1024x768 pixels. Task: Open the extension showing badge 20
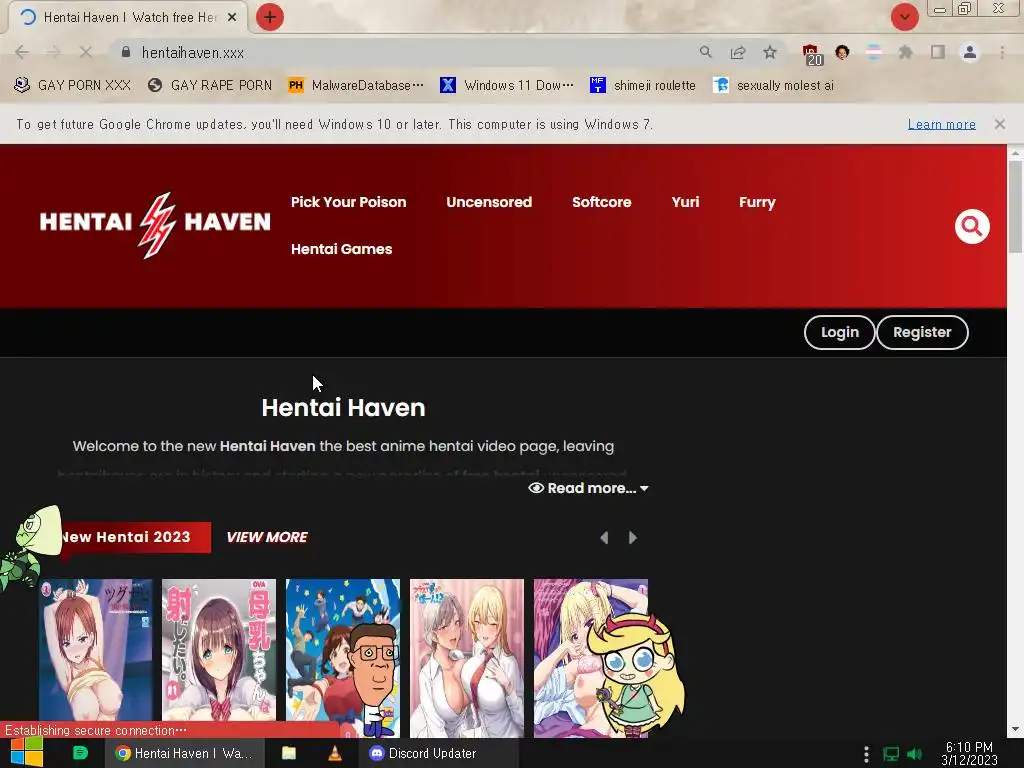coord(812,54)
